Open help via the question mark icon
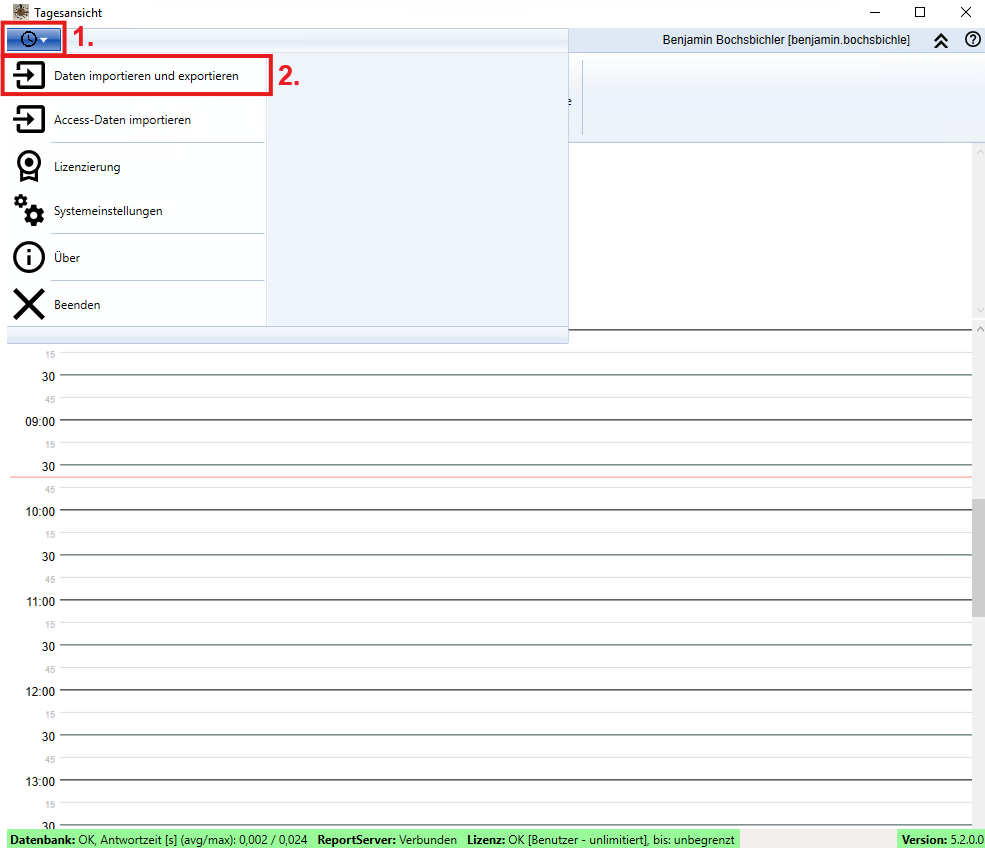The image size is (985, 848). [x=972, y=40]
